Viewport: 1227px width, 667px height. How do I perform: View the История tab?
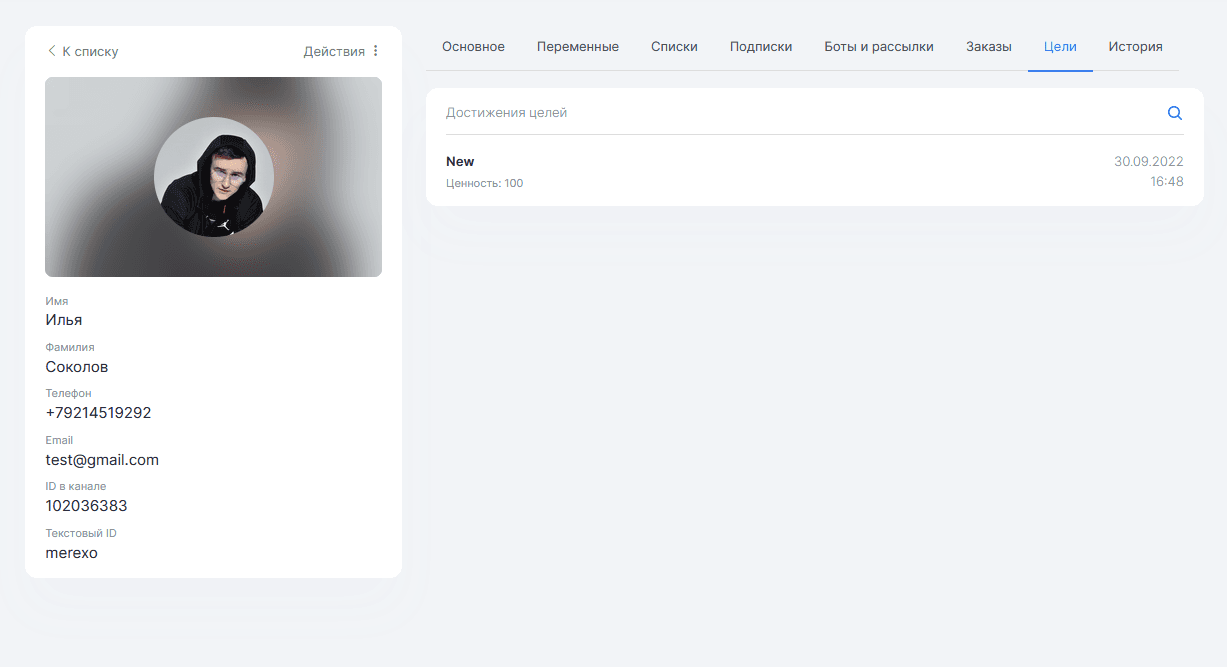click(x=1135, y=47)
